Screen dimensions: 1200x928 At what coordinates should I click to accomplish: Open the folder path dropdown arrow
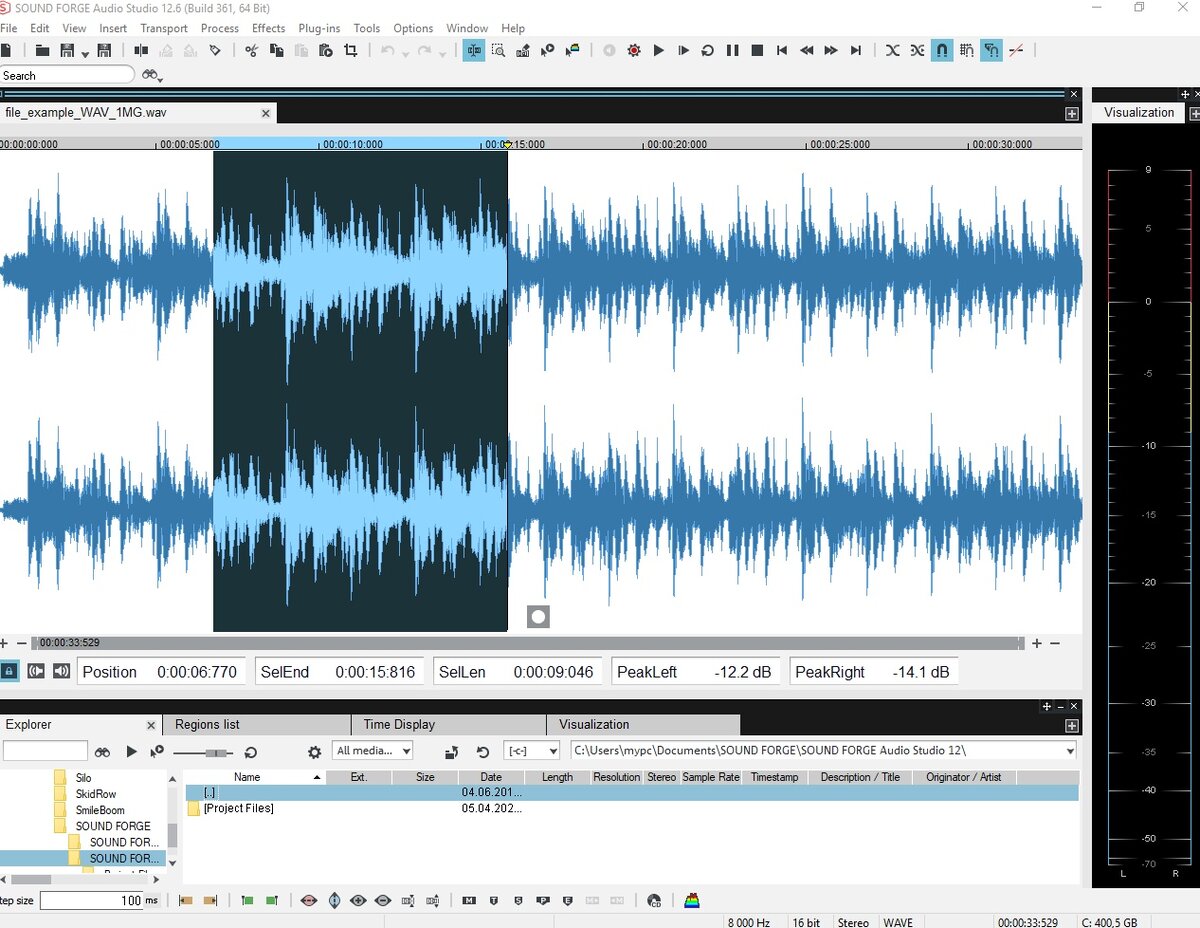pos(1070,751)
